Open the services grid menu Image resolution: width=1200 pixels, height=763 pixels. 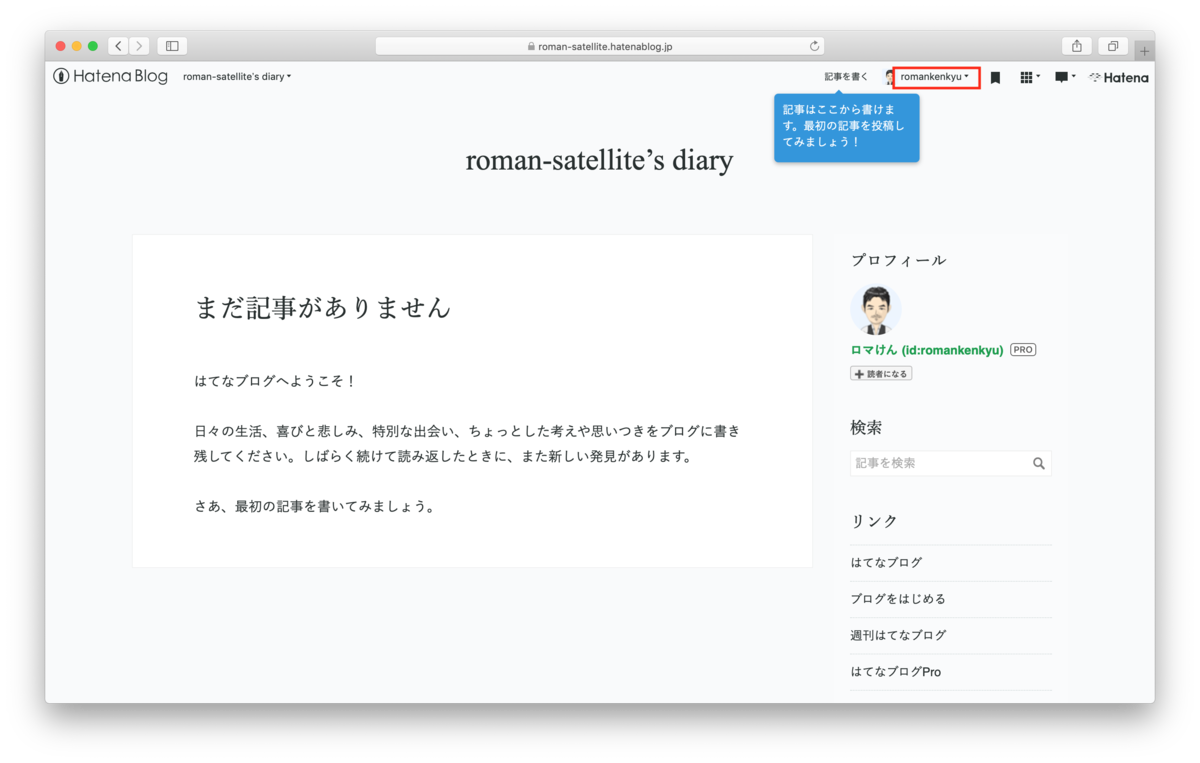coord(1029,77)
